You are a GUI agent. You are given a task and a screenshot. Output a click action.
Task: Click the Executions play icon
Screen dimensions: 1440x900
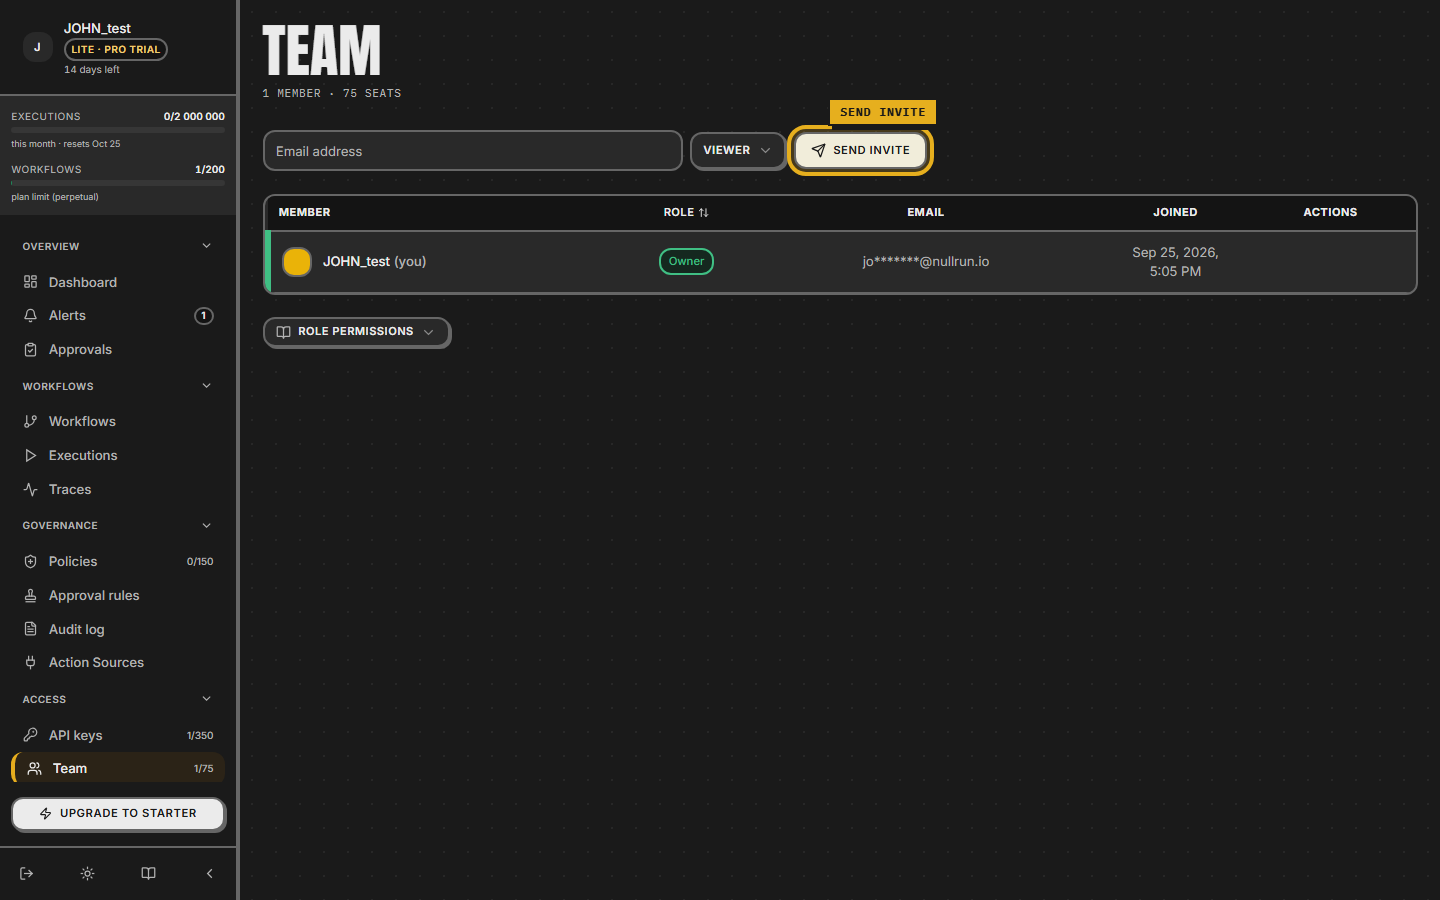tap(30, 455)
